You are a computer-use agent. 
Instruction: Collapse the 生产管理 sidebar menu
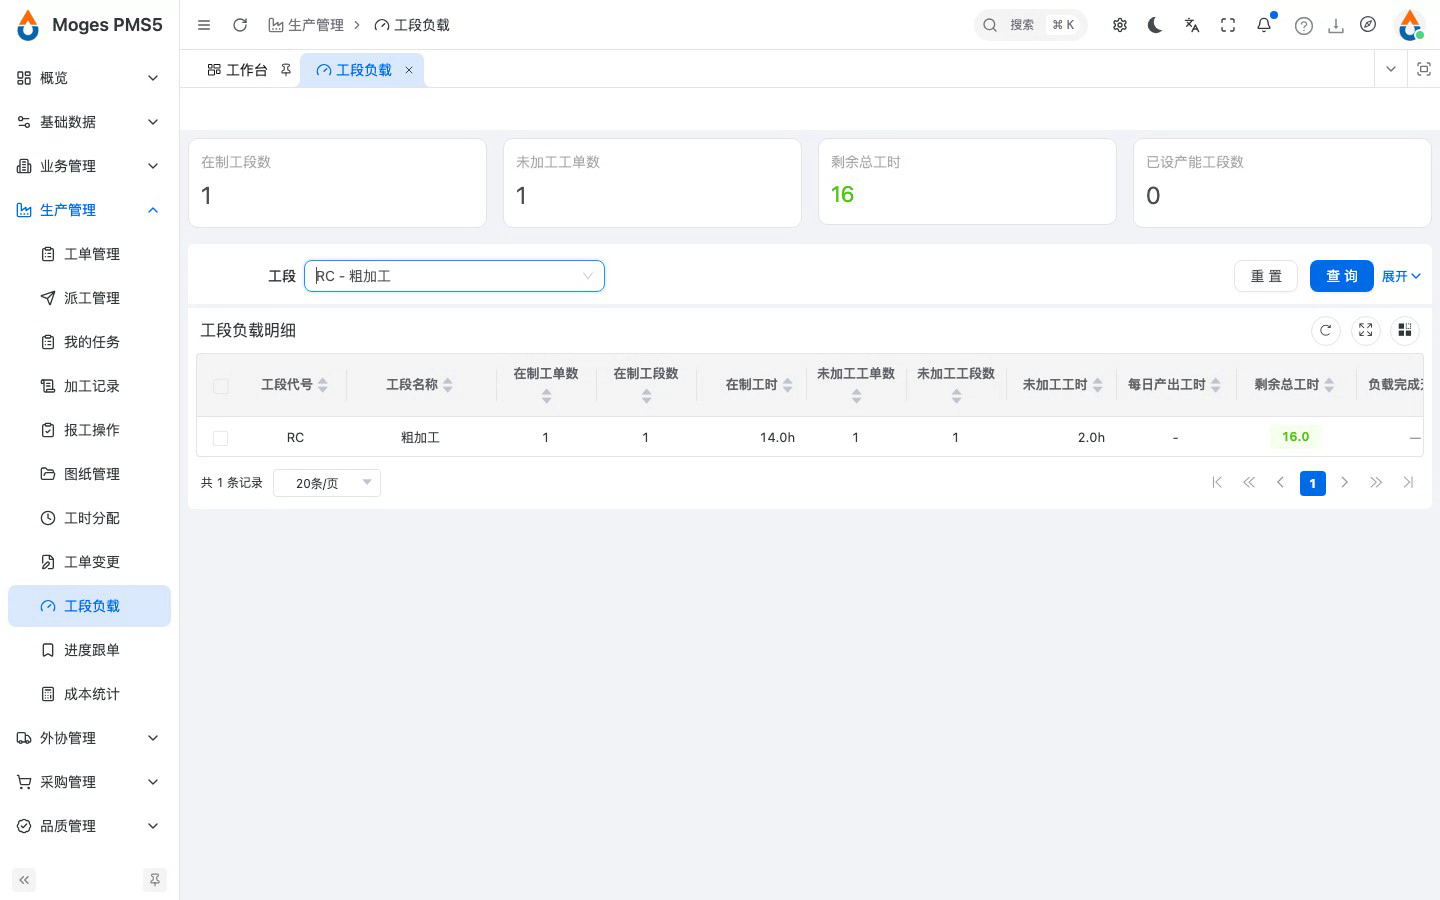(88, 210)
